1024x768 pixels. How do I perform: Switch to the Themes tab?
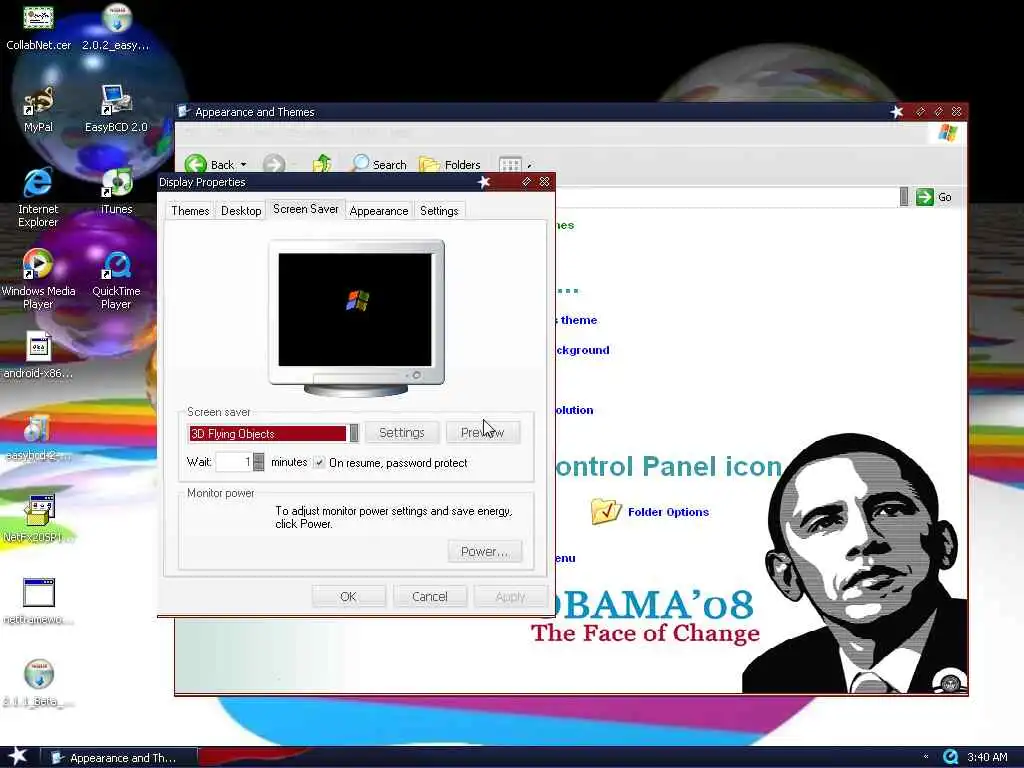190,210
